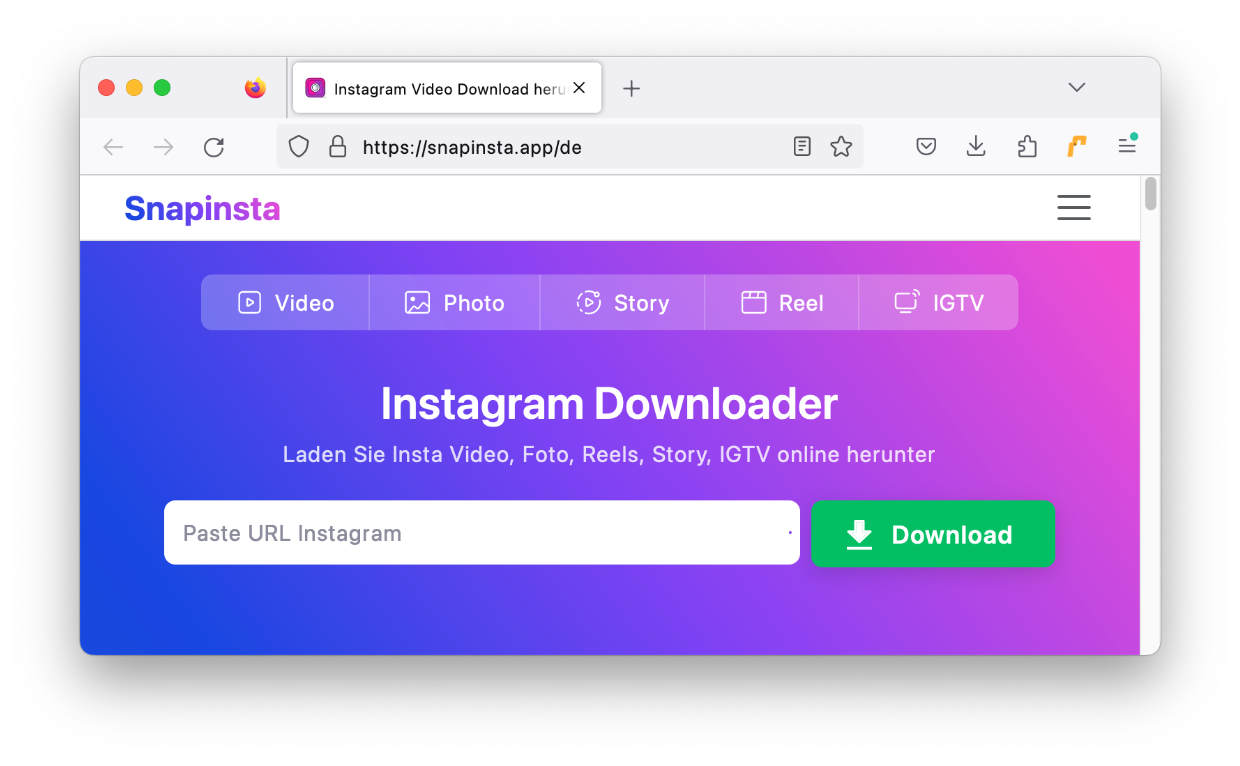Click the orange extension icon
This screenshot has width=1240, height=766.
tap(1077, 147)
